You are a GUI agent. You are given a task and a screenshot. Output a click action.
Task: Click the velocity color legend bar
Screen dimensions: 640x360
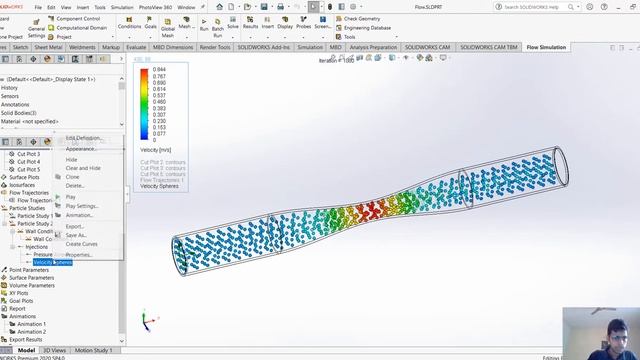pos(144,104)
